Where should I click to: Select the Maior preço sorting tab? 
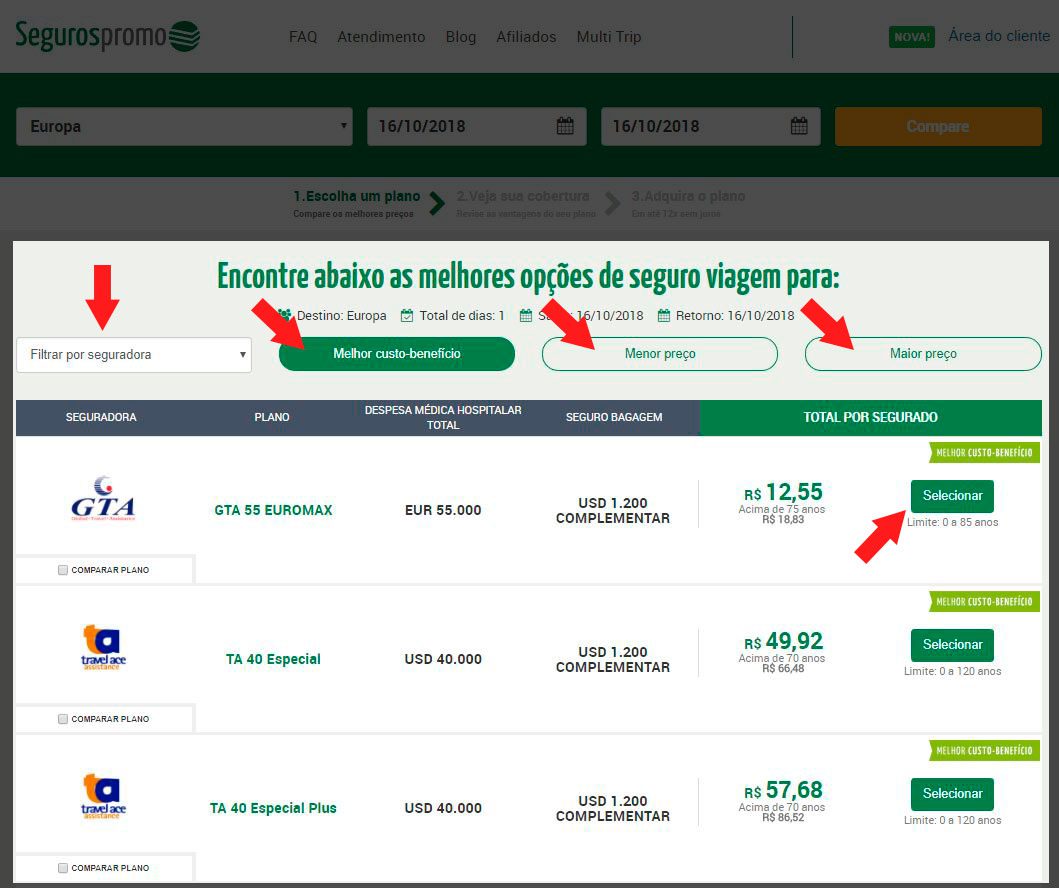click(x=923, y=354)
